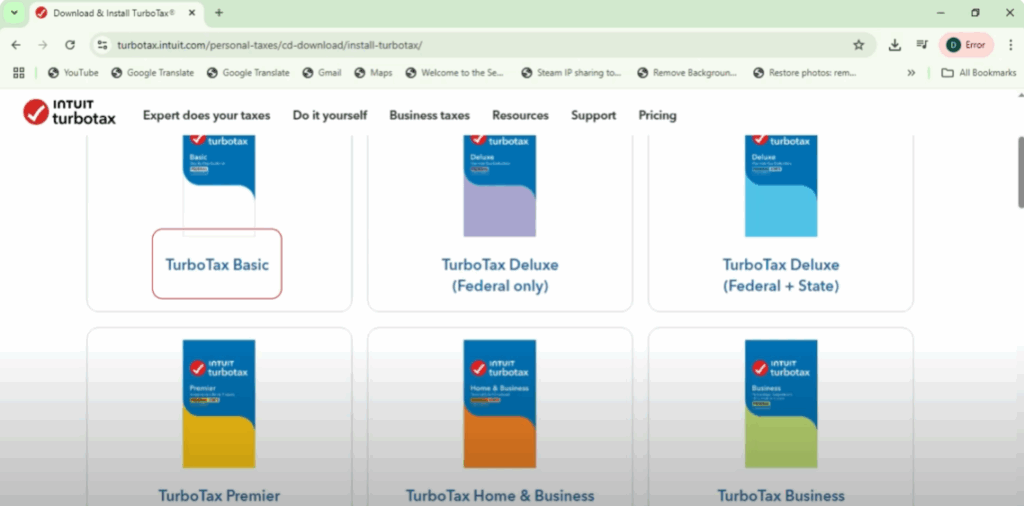Viewport: 1024px width, 506px height.
Task: Open the Remove Background bookmark
Action: click(x=687, y=72)
